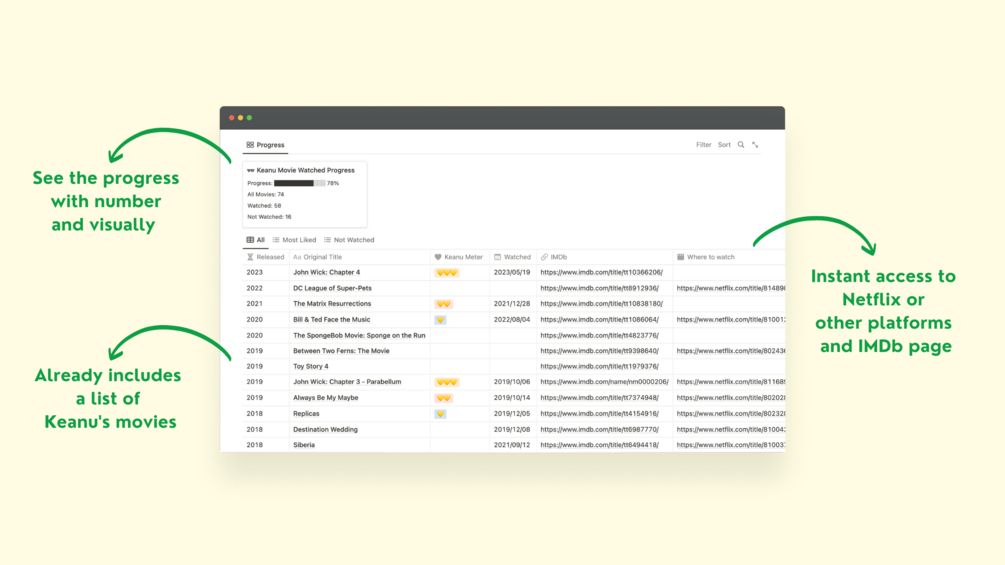Select title Destination Wedding

[x=325, y=429]
